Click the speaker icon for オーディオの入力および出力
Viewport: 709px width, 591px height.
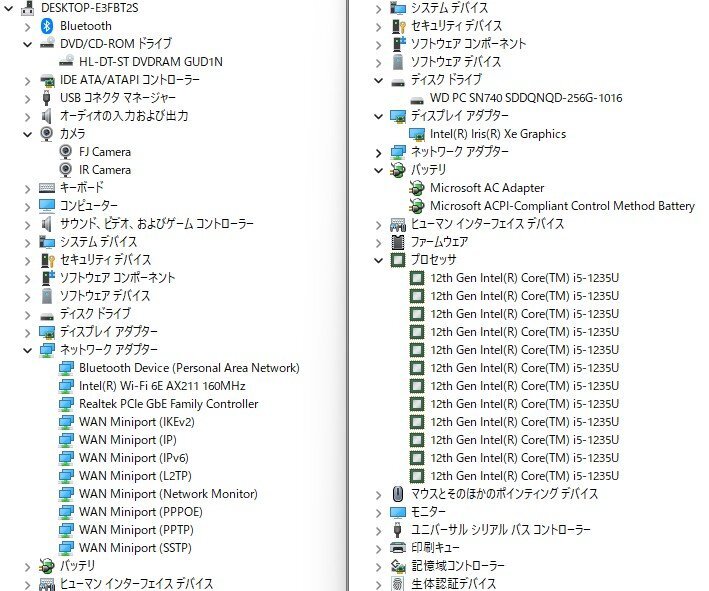pos(46,116)
